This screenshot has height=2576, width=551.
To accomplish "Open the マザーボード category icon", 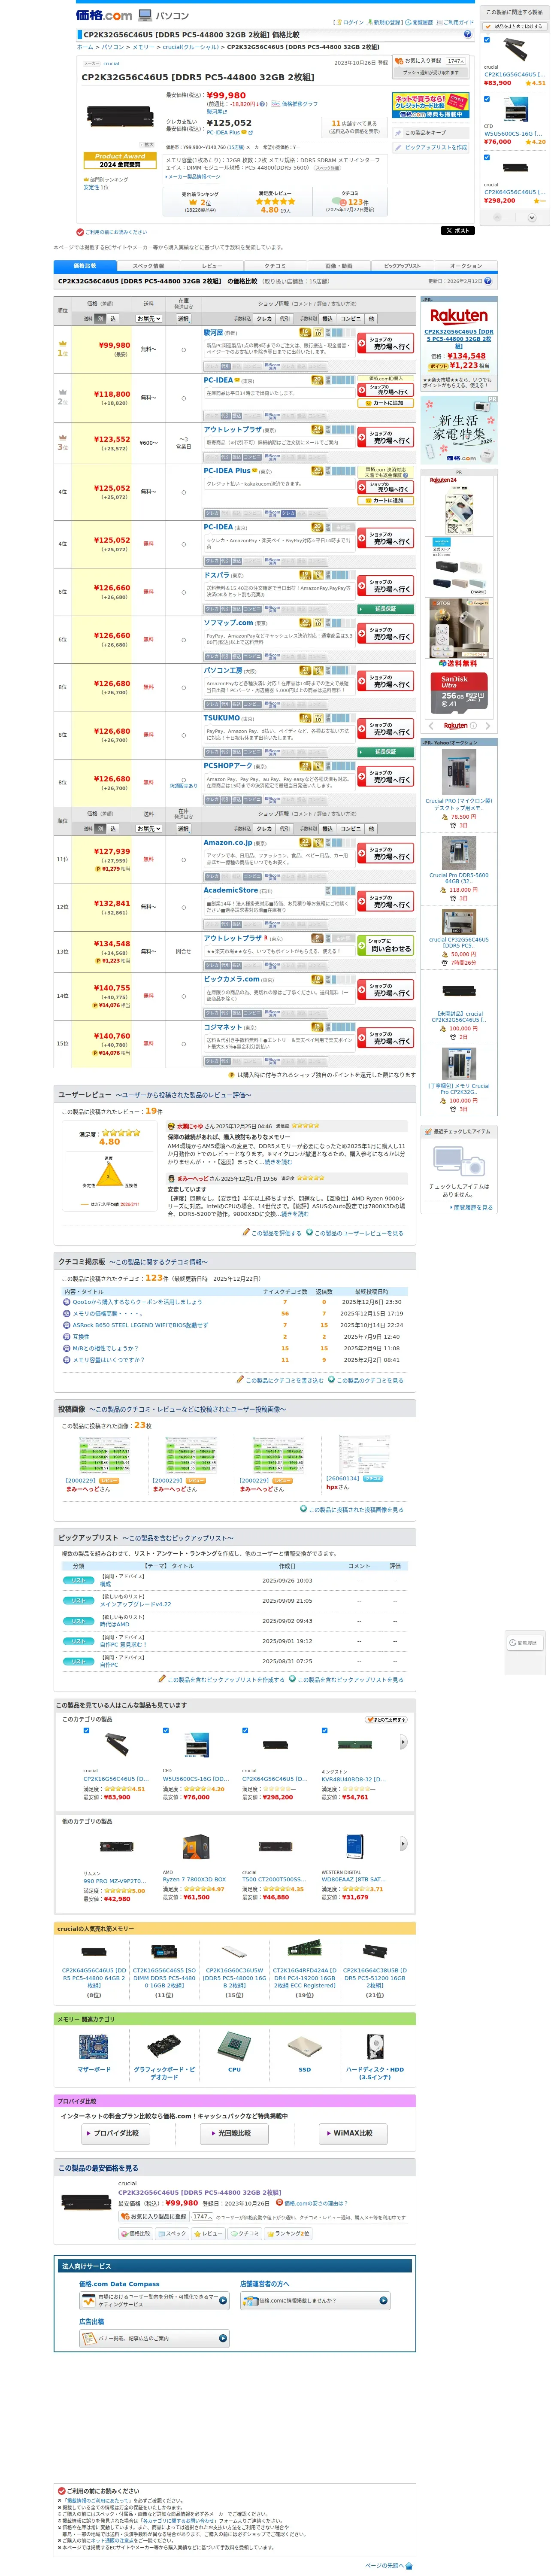I will [95, 2047].
